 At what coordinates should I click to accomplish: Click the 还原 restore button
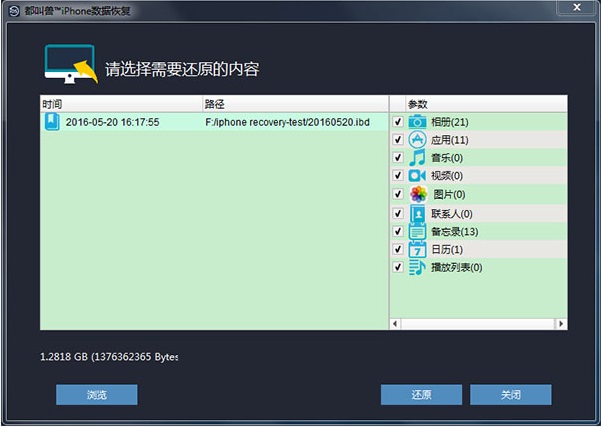[x=421, y=394]
